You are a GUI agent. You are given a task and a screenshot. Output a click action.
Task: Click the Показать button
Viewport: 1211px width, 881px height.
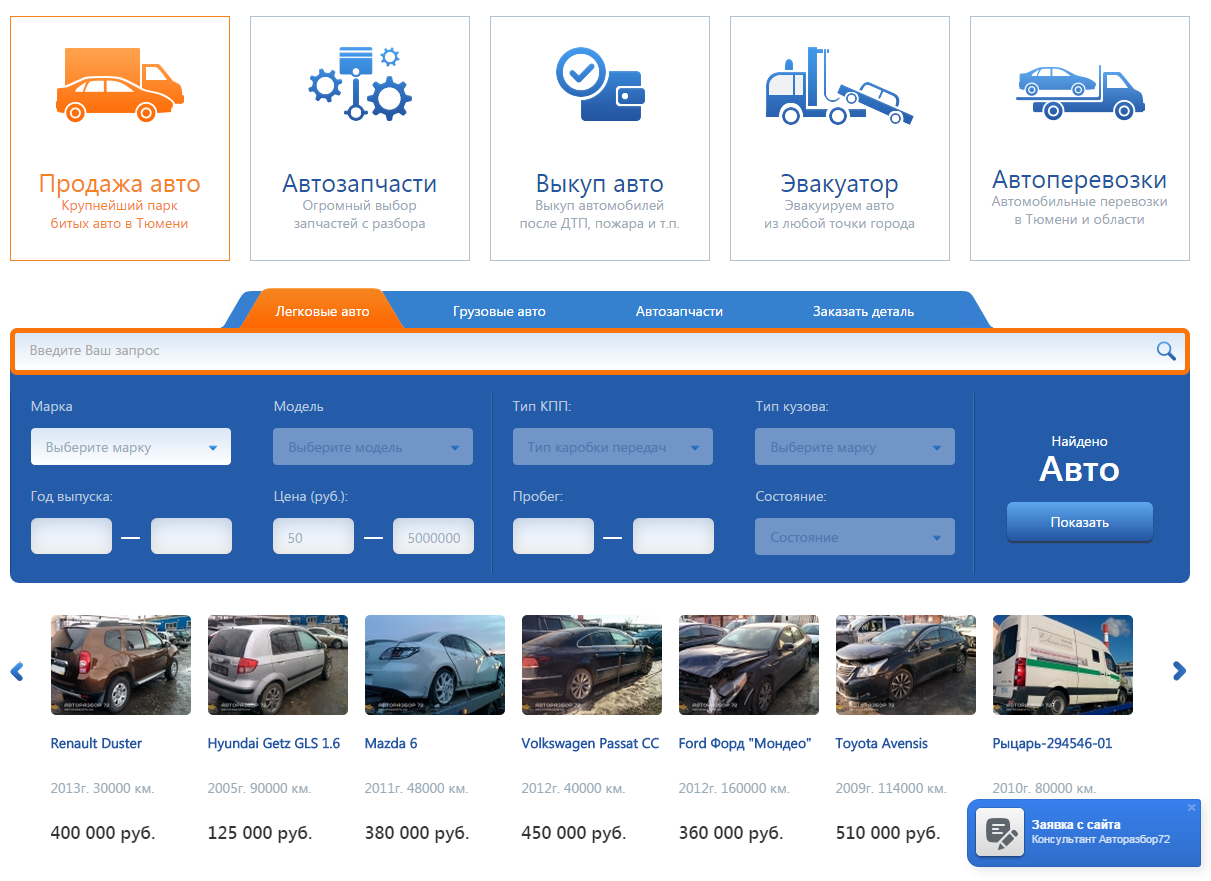[x=1080, y=522]
